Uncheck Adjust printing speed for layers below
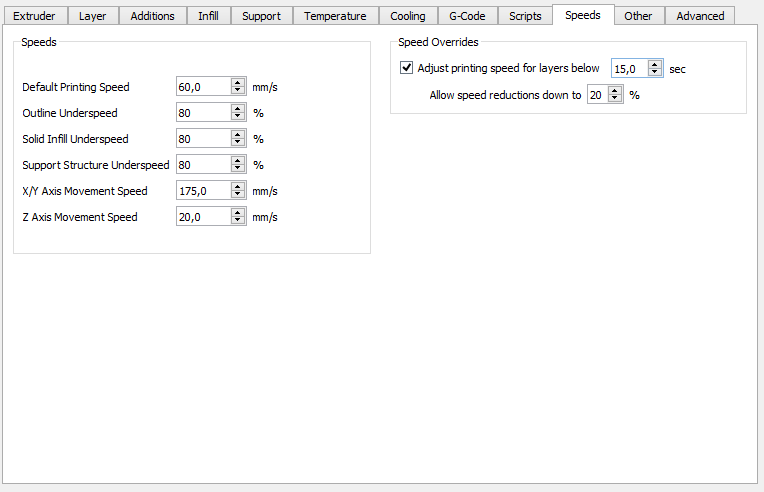The height and width of the screenshot is (492, 764). (406, 67)
